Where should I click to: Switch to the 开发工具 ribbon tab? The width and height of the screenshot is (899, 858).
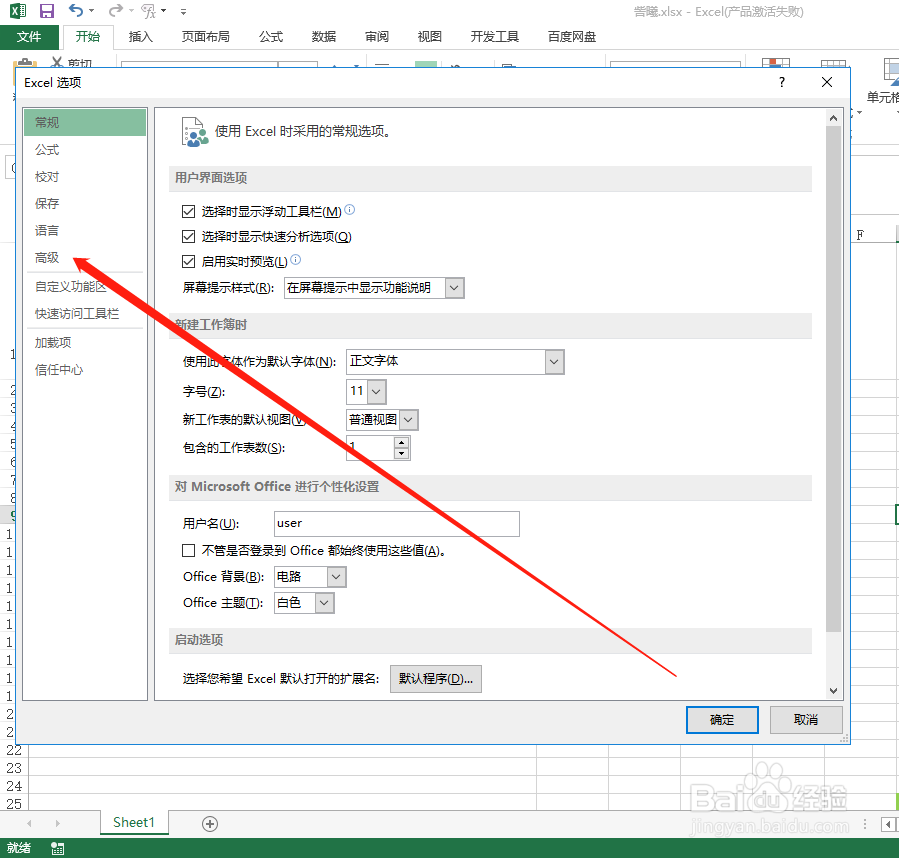493,36
